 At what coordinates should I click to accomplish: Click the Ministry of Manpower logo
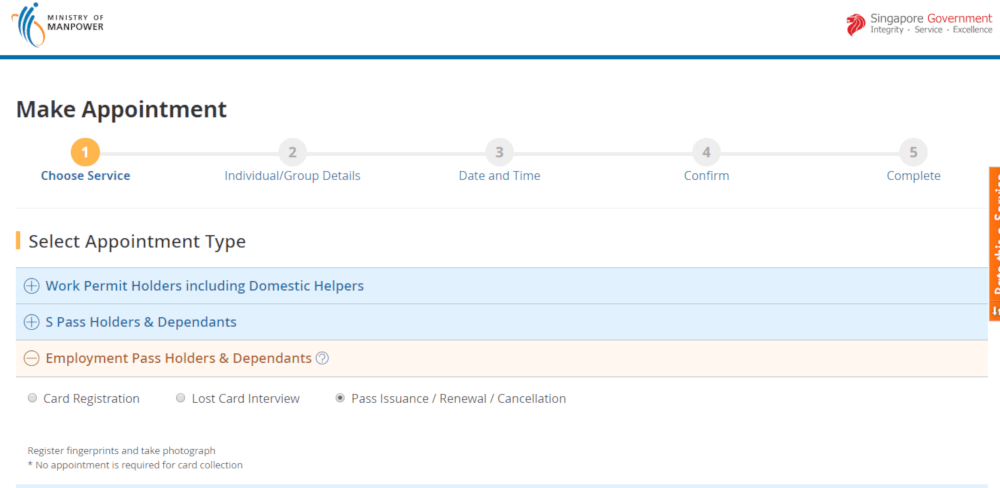[x=57, y=25]
